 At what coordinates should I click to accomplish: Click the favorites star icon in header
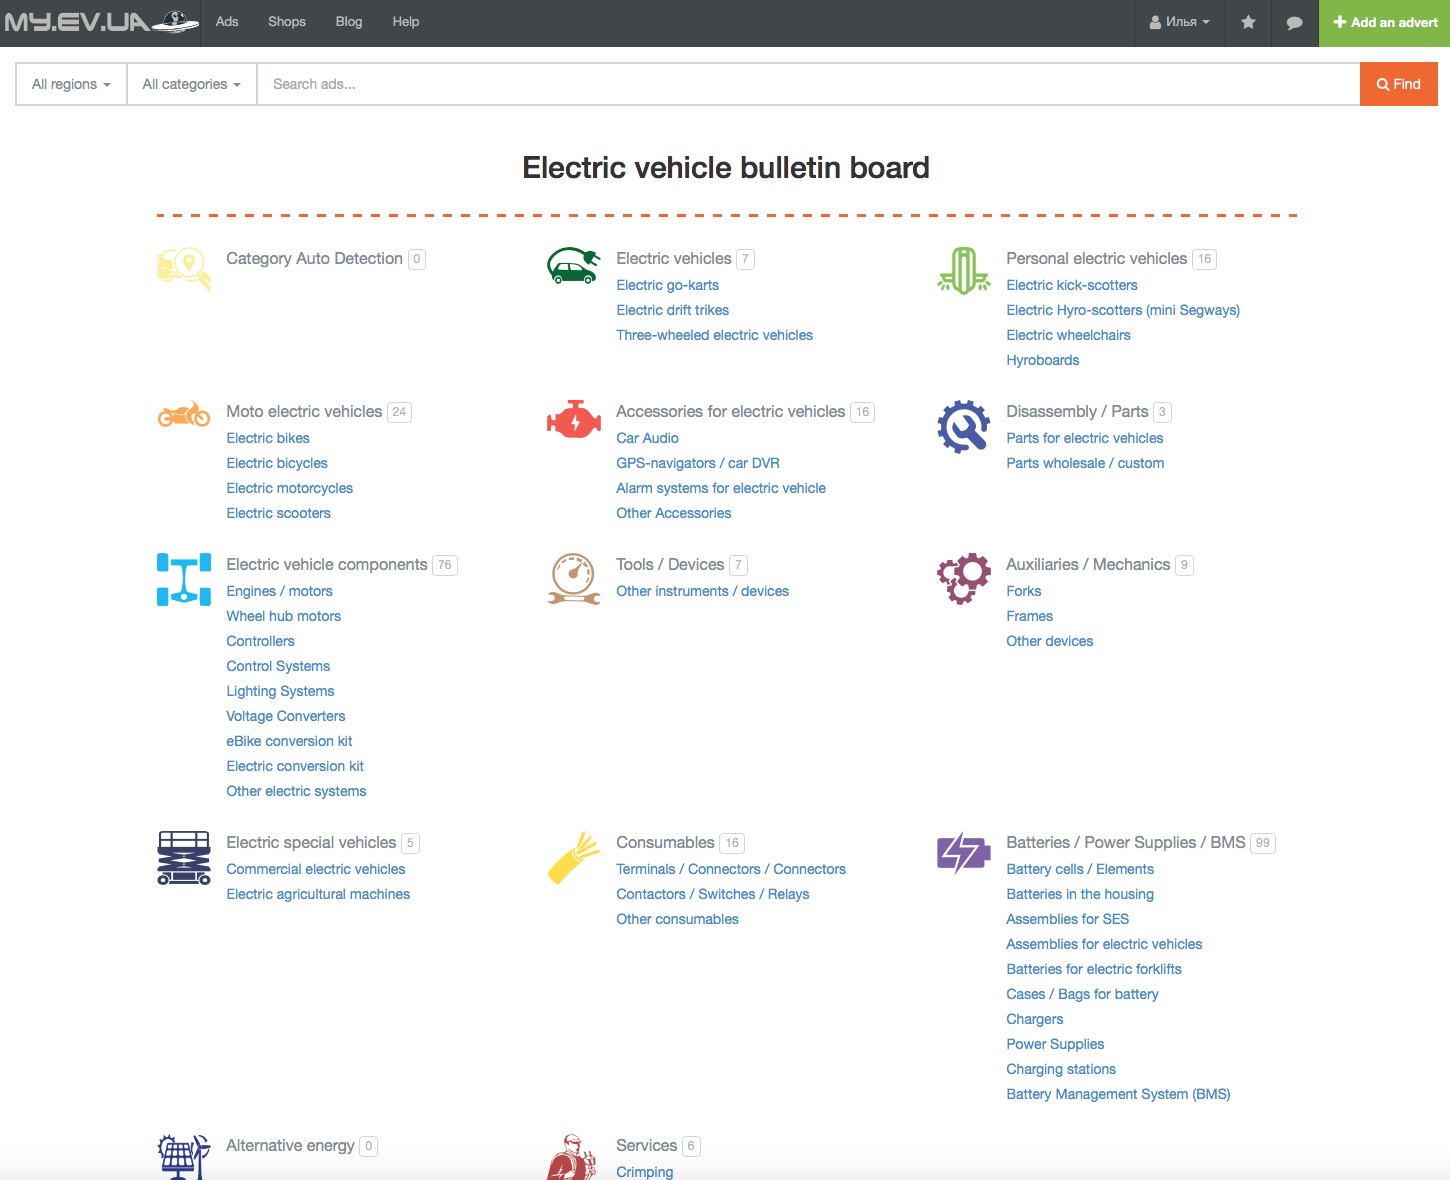tap(1248, 22)
